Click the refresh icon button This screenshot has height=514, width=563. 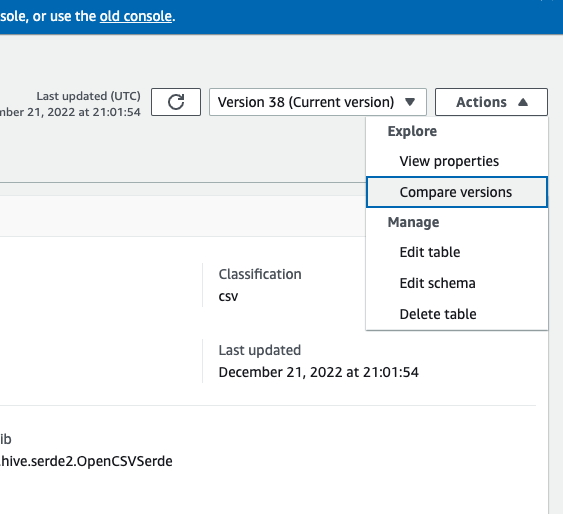[176, 102]
